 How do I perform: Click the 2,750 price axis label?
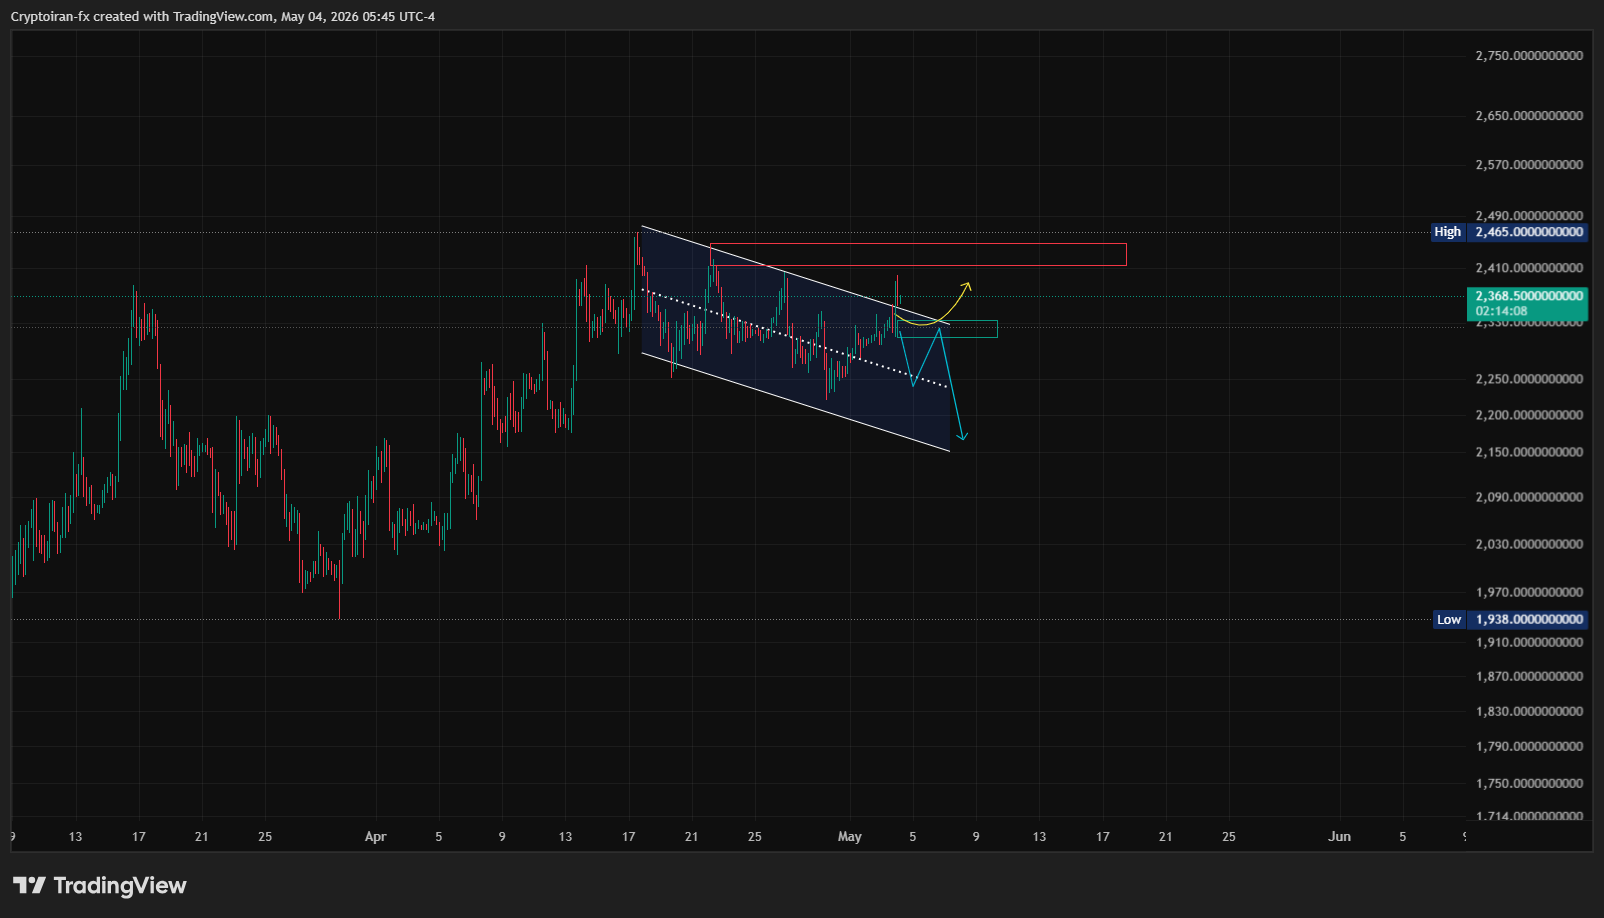[x=1529, y=56]
